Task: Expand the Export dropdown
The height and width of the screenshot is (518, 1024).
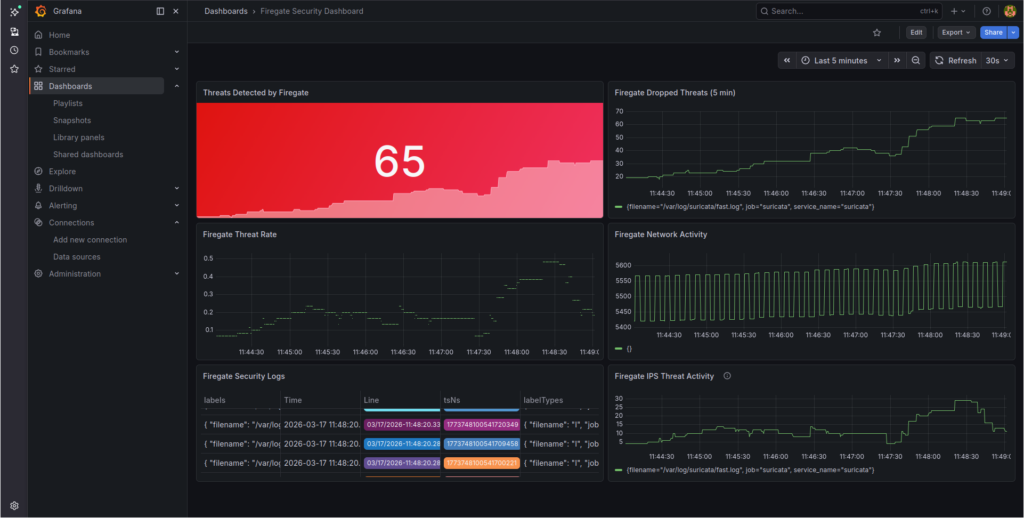Action: pyautogui.click(x=956, y=32)
